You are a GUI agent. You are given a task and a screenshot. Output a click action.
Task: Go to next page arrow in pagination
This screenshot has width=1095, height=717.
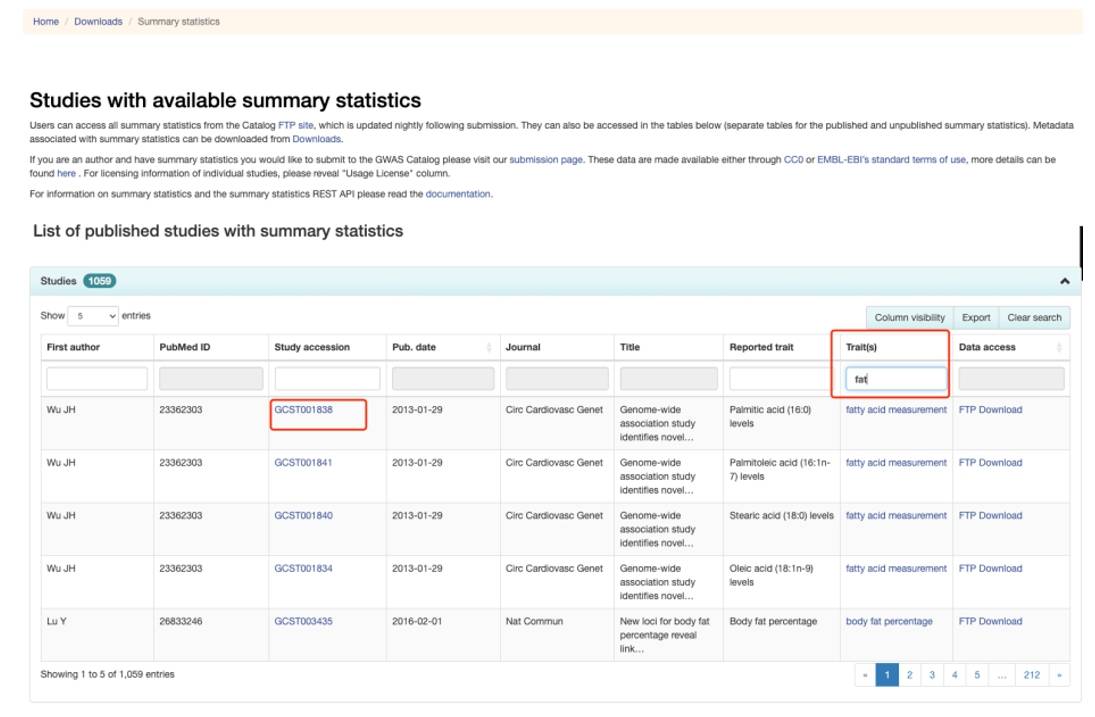pyautogui.click(x=1059, y=675)
